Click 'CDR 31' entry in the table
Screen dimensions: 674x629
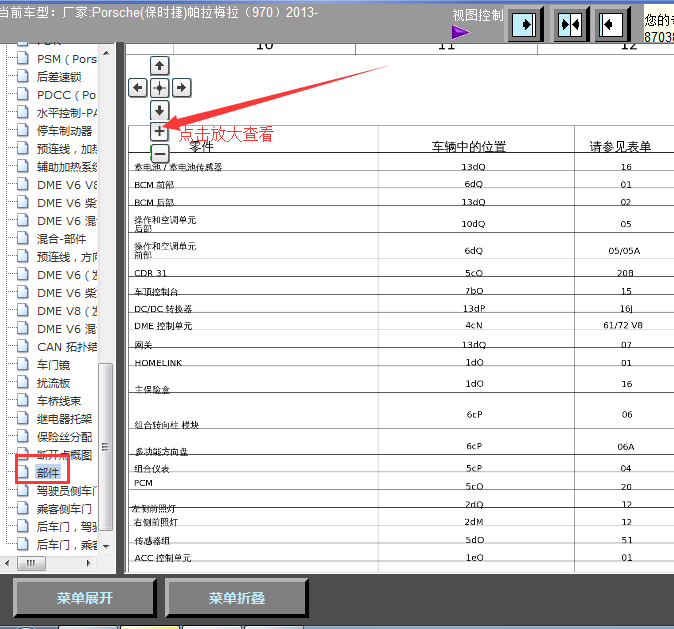(x=150, y=273)
